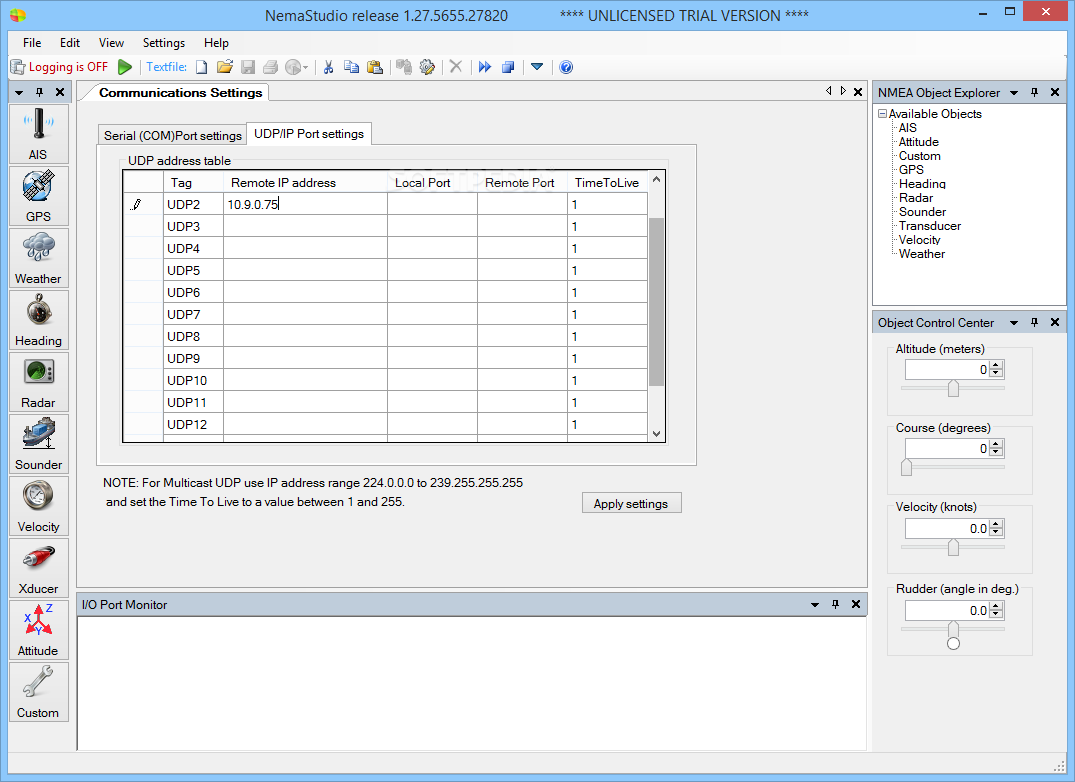The width and height of the screenshot is (1075, 782).
Task: Close the Communications Settings document tab
Action: [858, 92]
